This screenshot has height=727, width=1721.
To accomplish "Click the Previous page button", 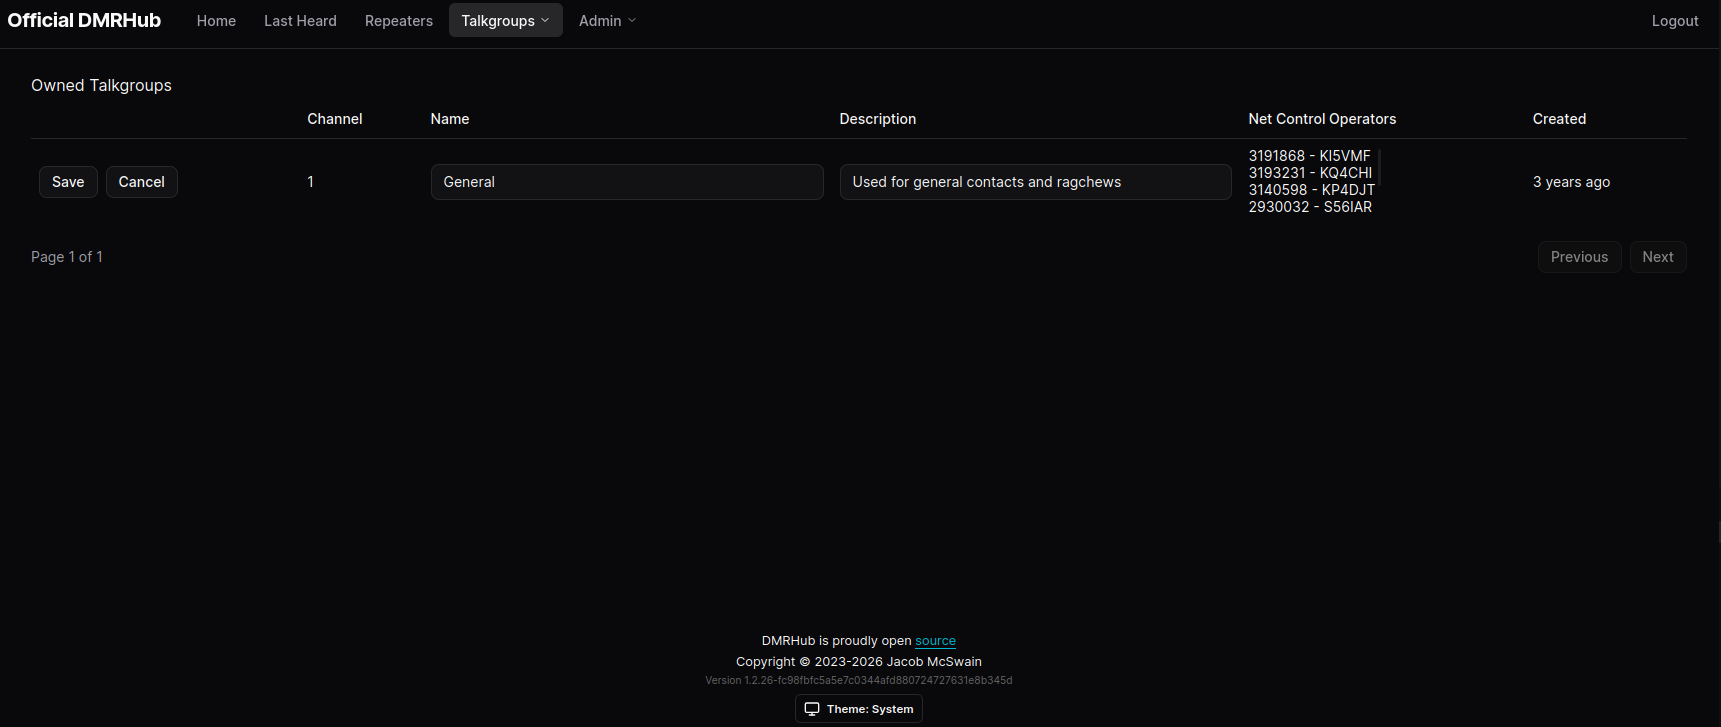I will [1580, 257].
